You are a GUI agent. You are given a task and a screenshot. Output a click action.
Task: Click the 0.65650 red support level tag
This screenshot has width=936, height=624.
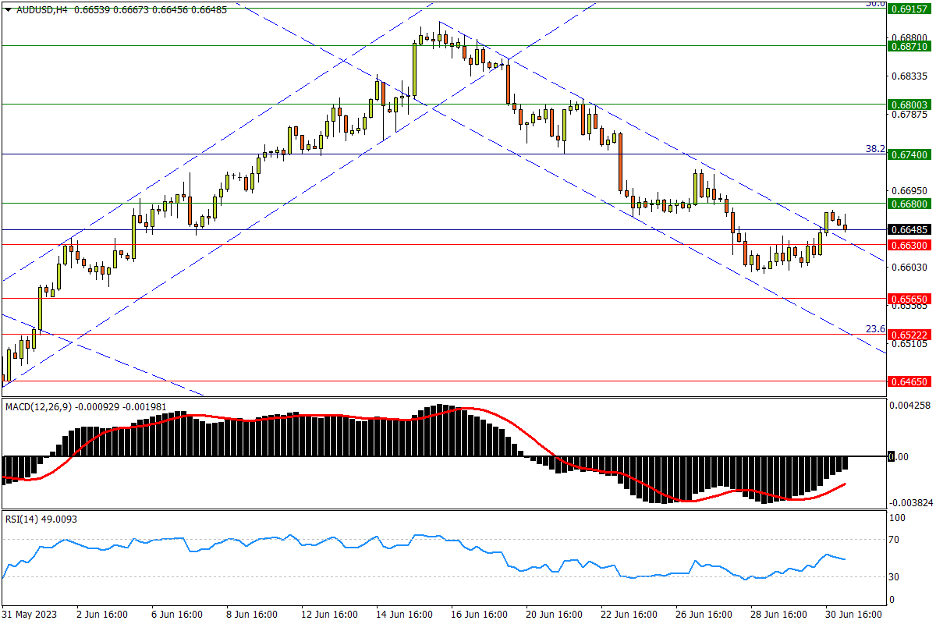click(909, 299)
